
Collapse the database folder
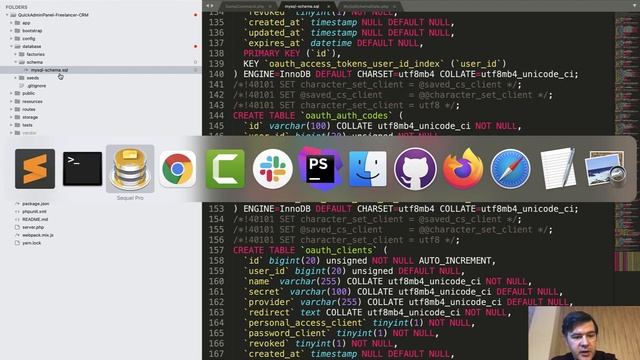tap(11, 46)
